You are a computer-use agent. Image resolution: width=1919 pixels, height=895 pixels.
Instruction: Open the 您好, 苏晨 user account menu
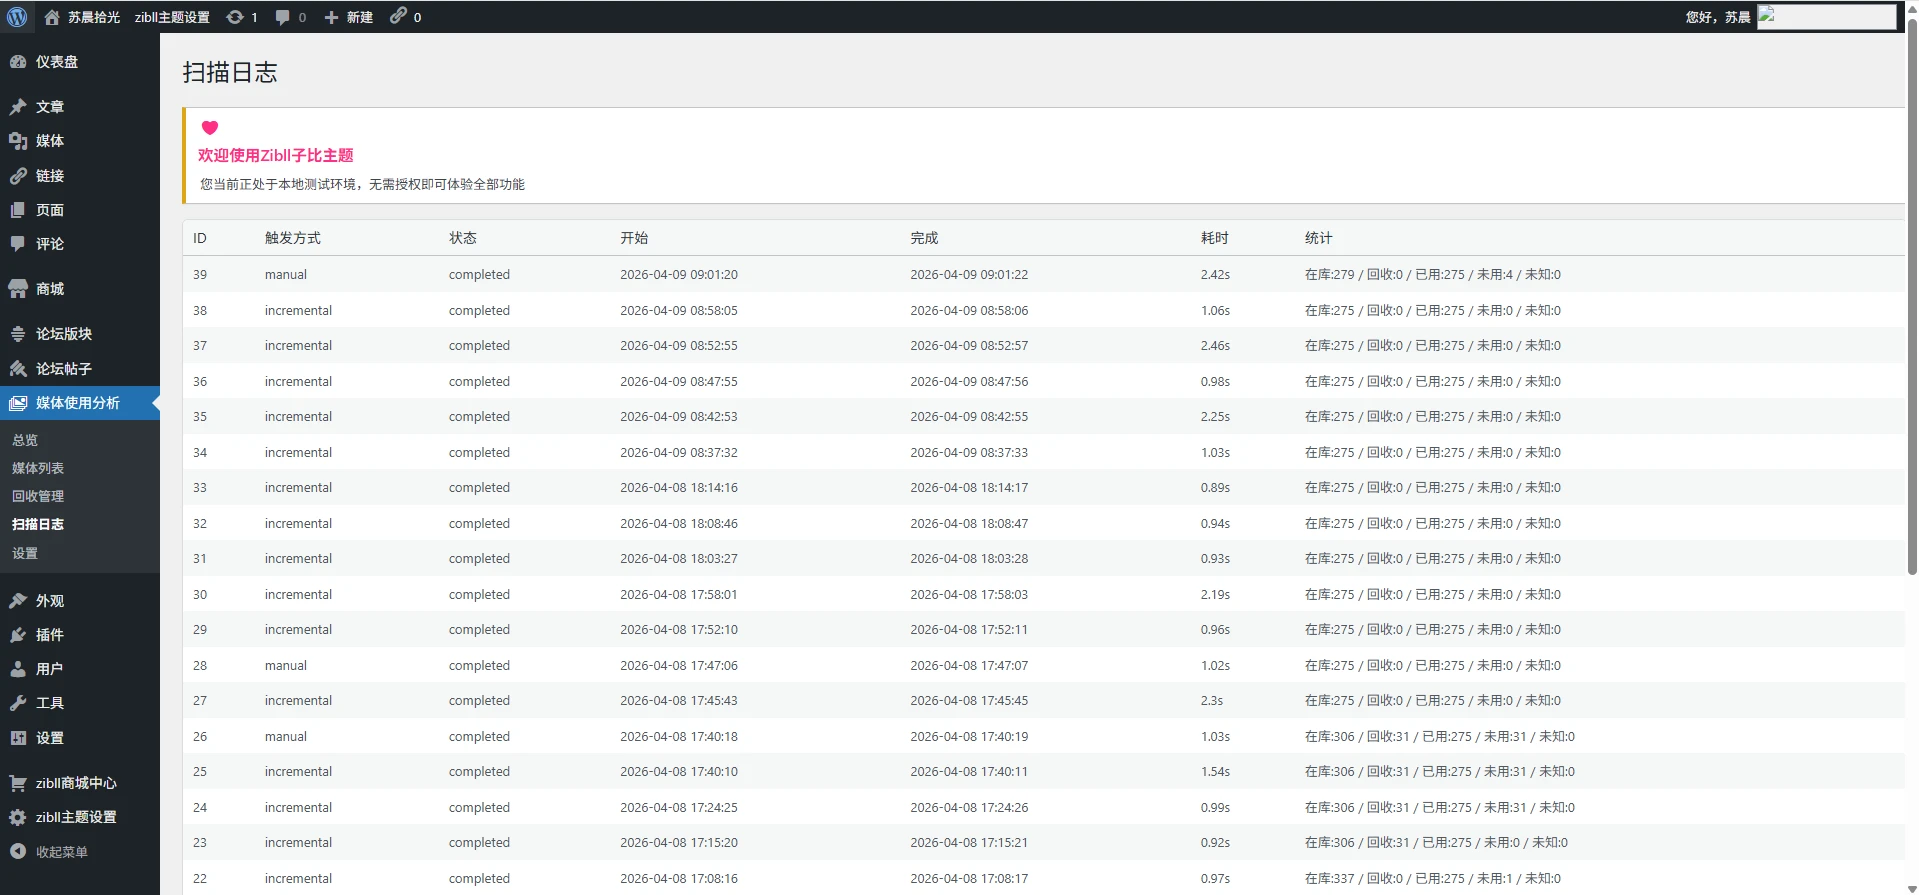[1717, 17]
